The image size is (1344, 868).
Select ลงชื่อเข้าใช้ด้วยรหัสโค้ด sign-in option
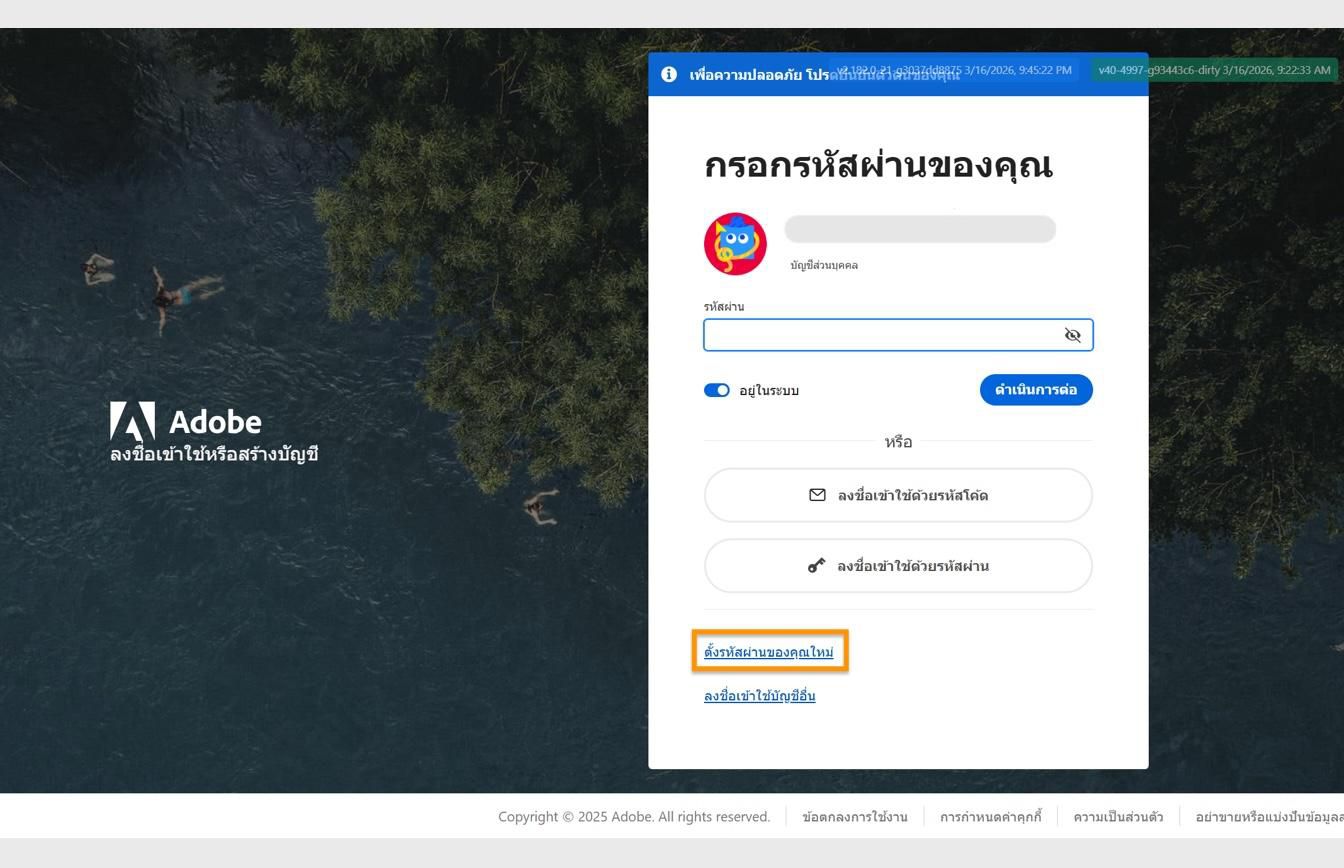coord(898,494)
